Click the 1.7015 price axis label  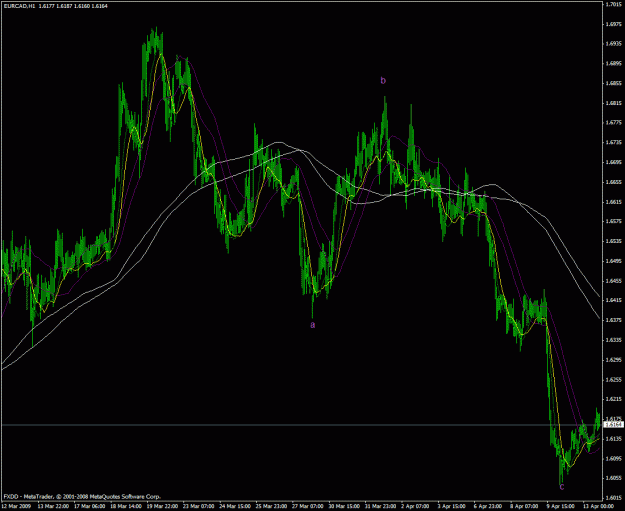[x=613, y=4]
